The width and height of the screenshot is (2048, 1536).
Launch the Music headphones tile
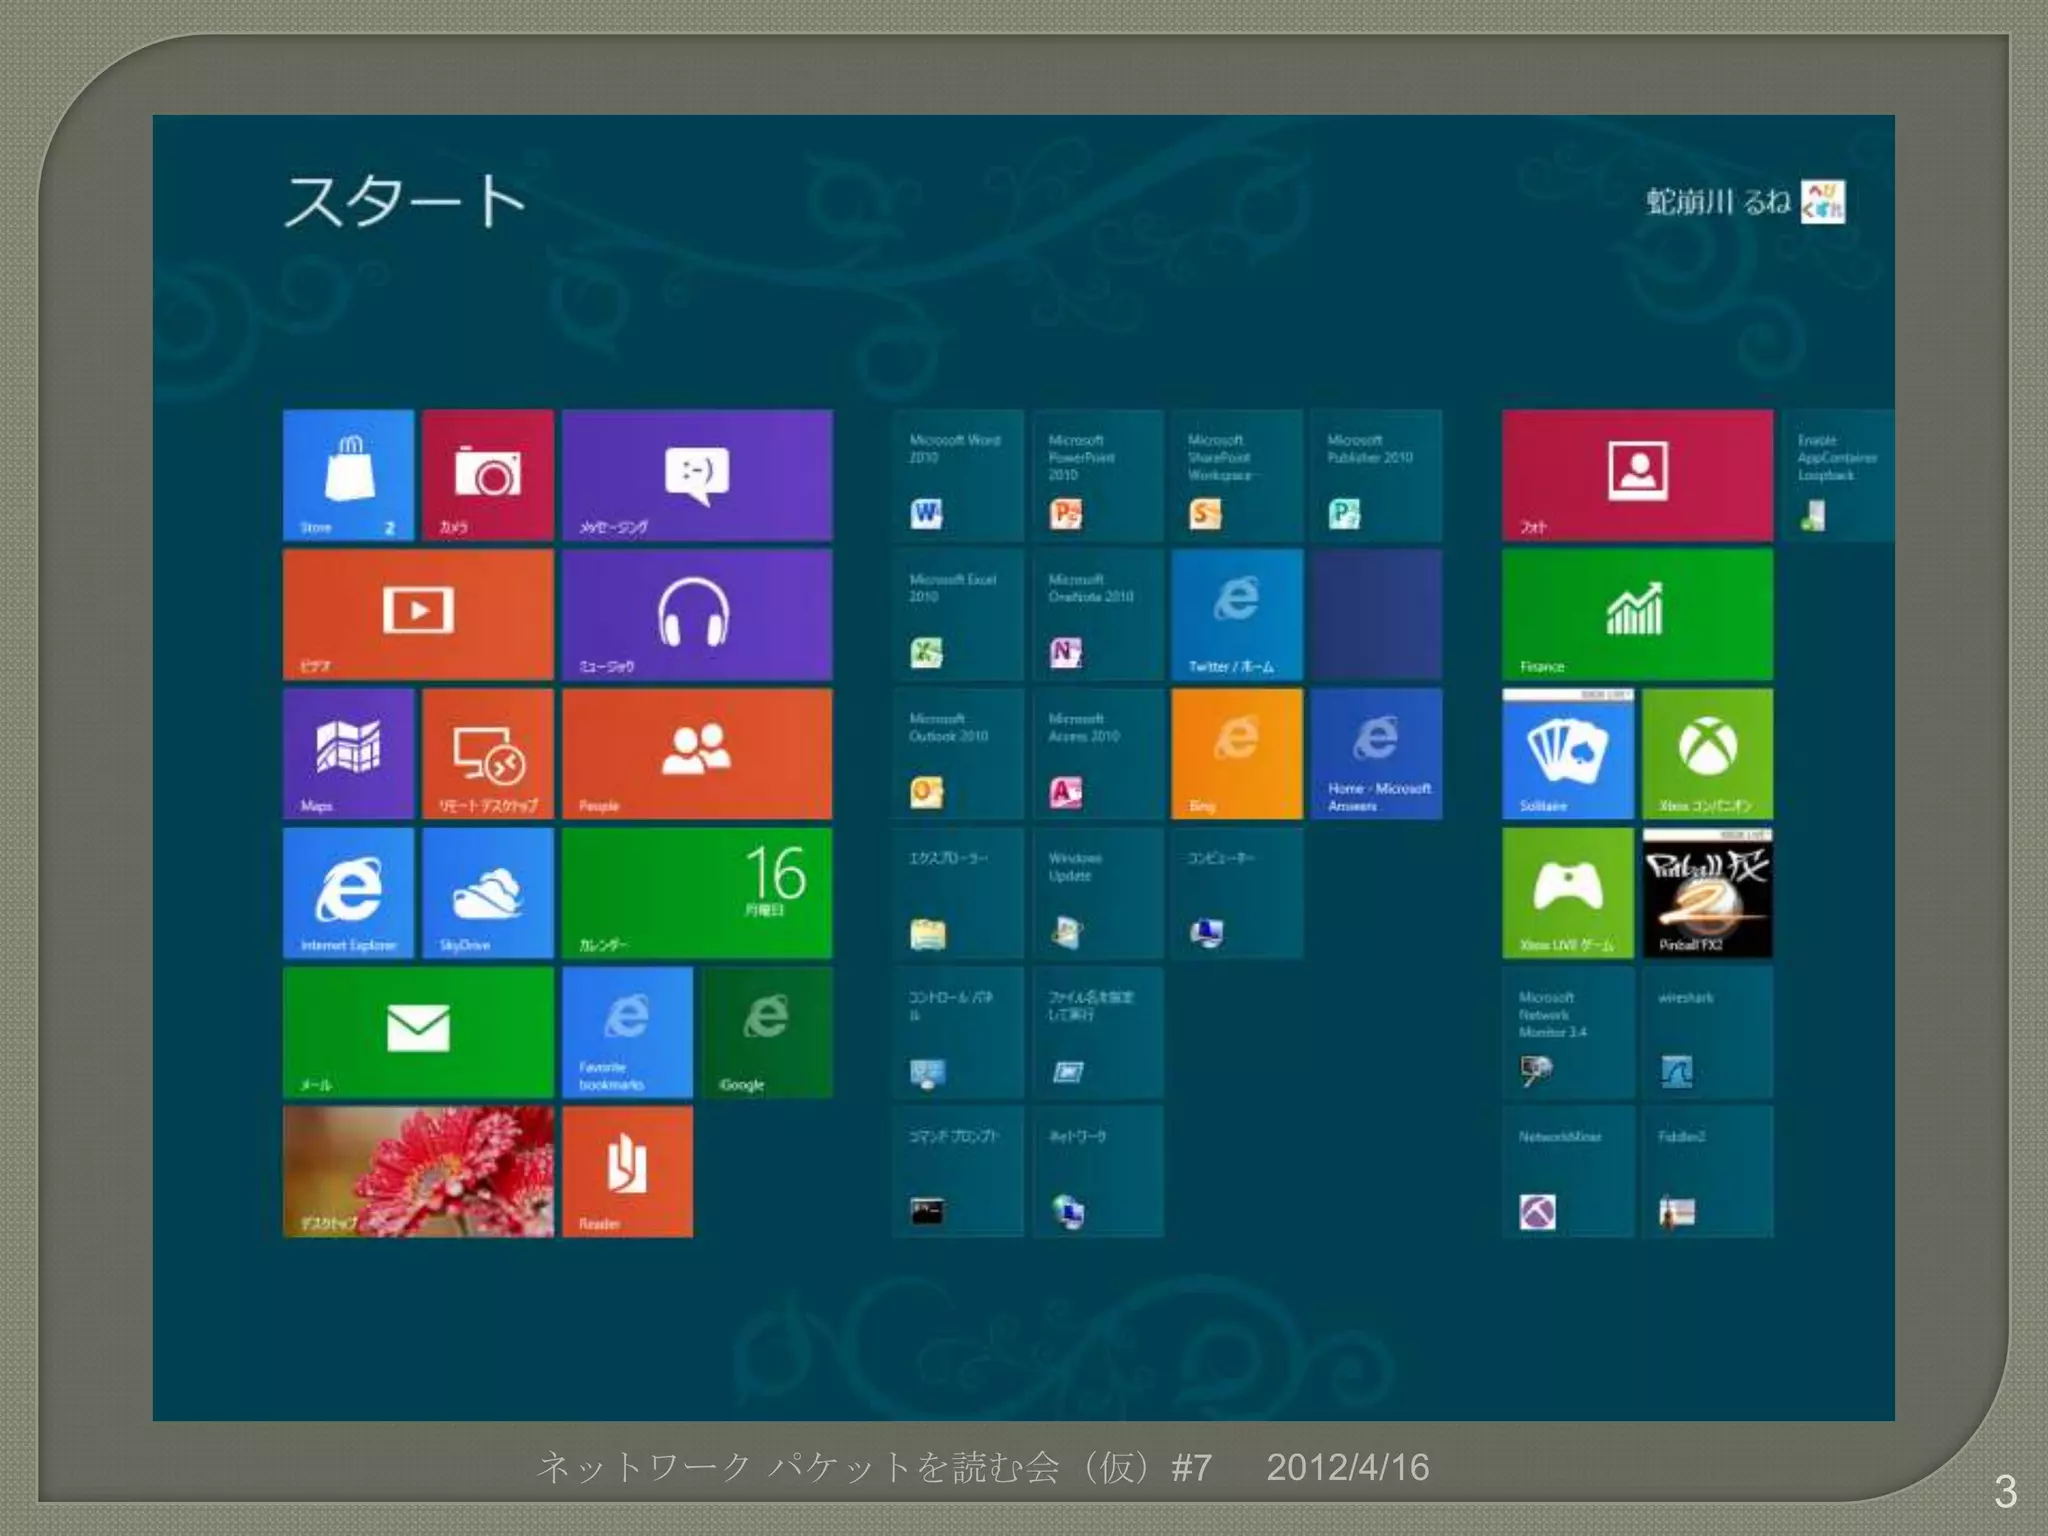tap(696, 614)
